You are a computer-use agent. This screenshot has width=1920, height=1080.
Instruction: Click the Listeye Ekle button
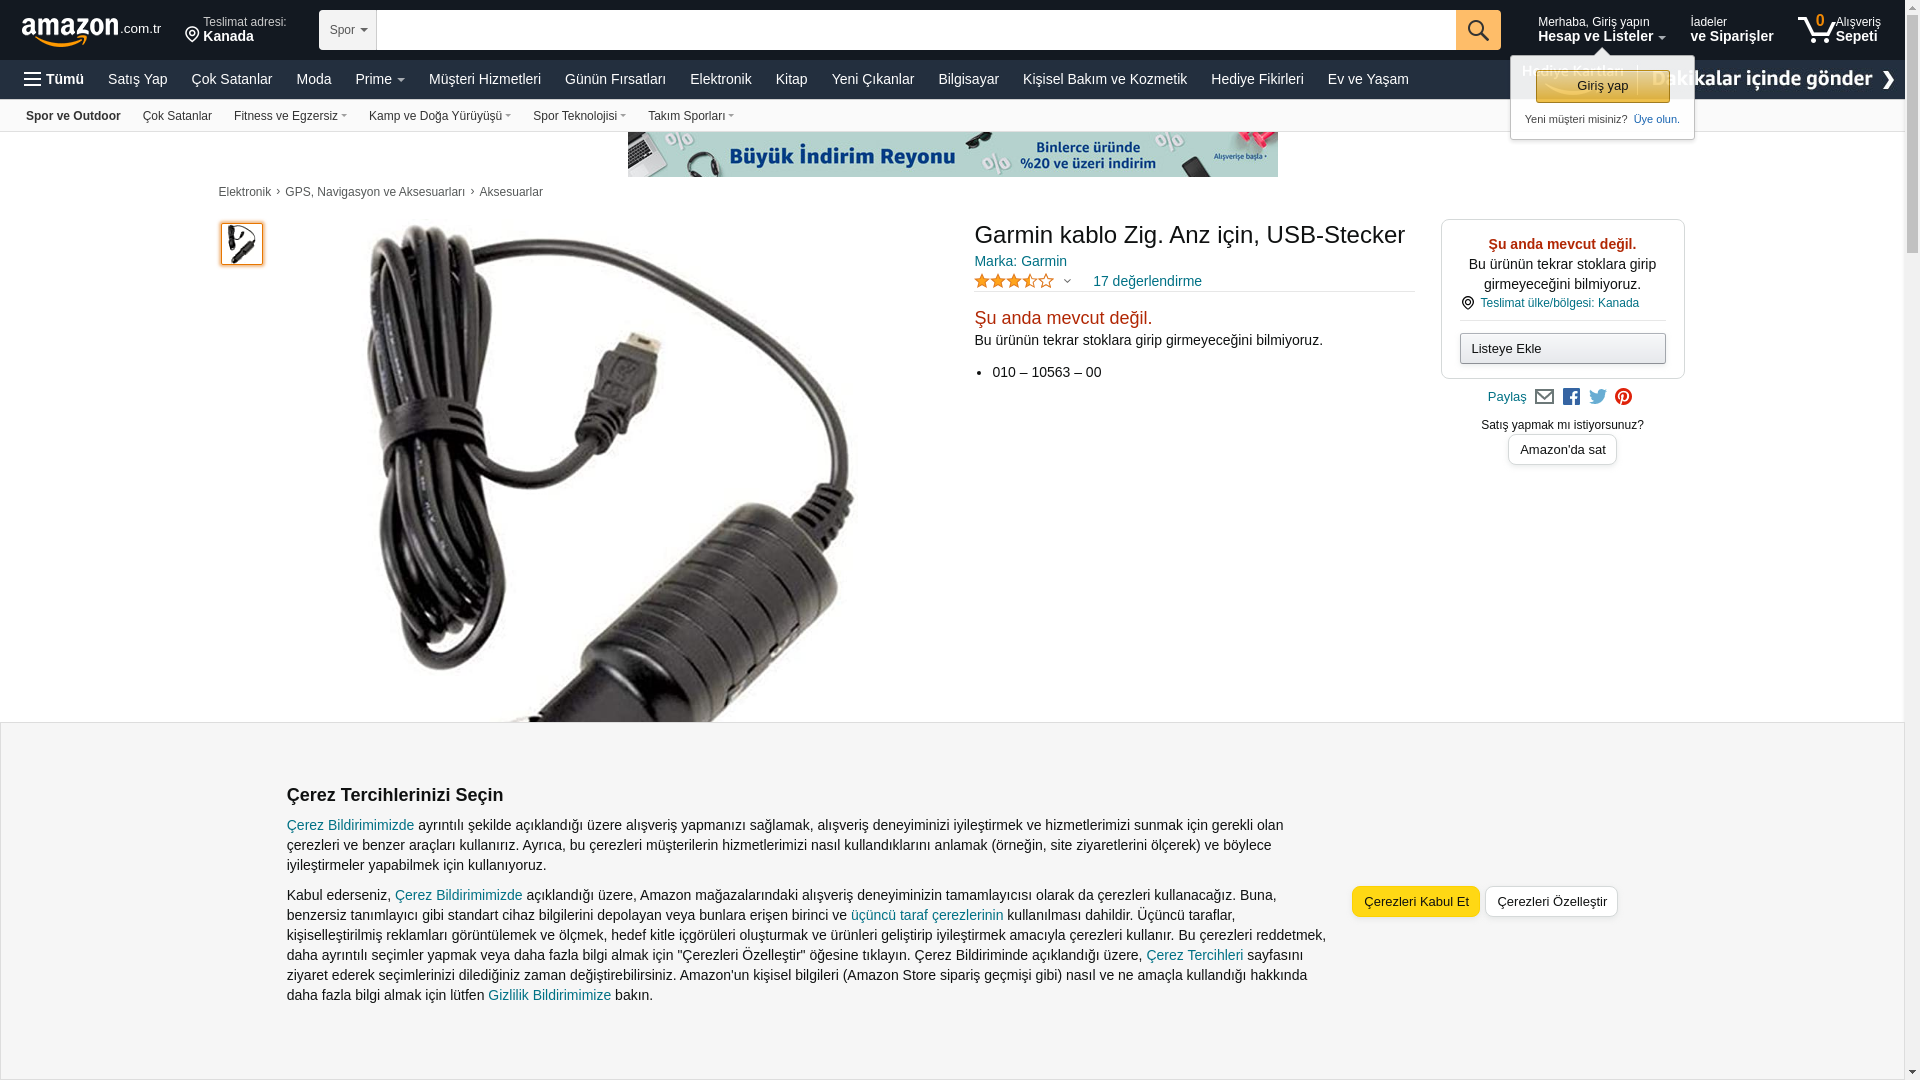pos(1562,348)
